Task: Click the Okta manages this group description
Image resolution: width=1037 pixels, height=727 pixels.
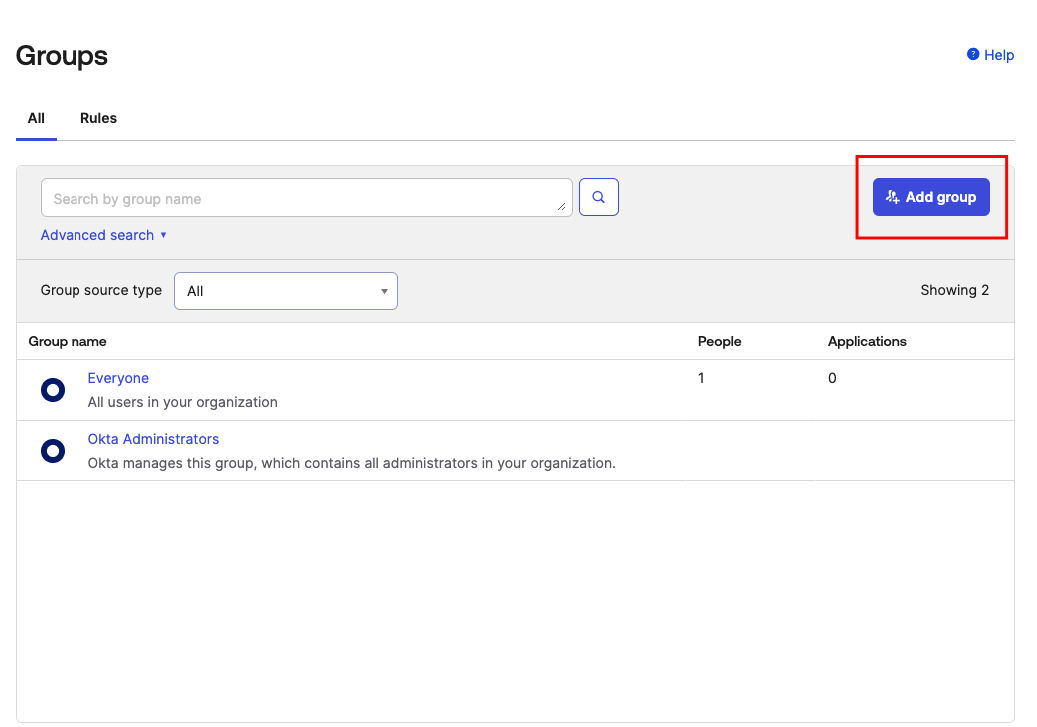Action: (351, 463)
